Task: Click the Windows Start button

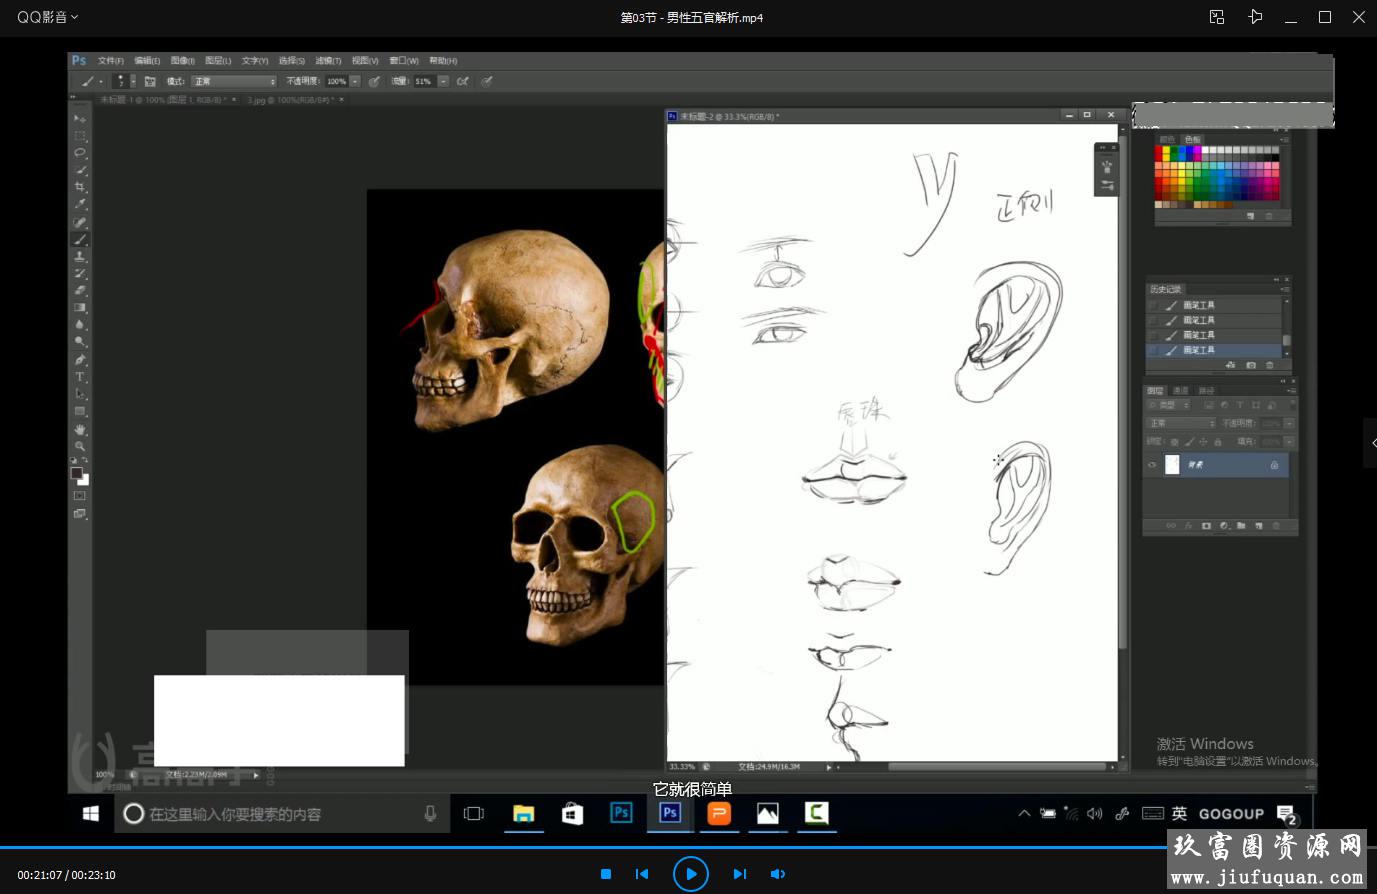Action: pyautogui.click(x=90, y=814)
